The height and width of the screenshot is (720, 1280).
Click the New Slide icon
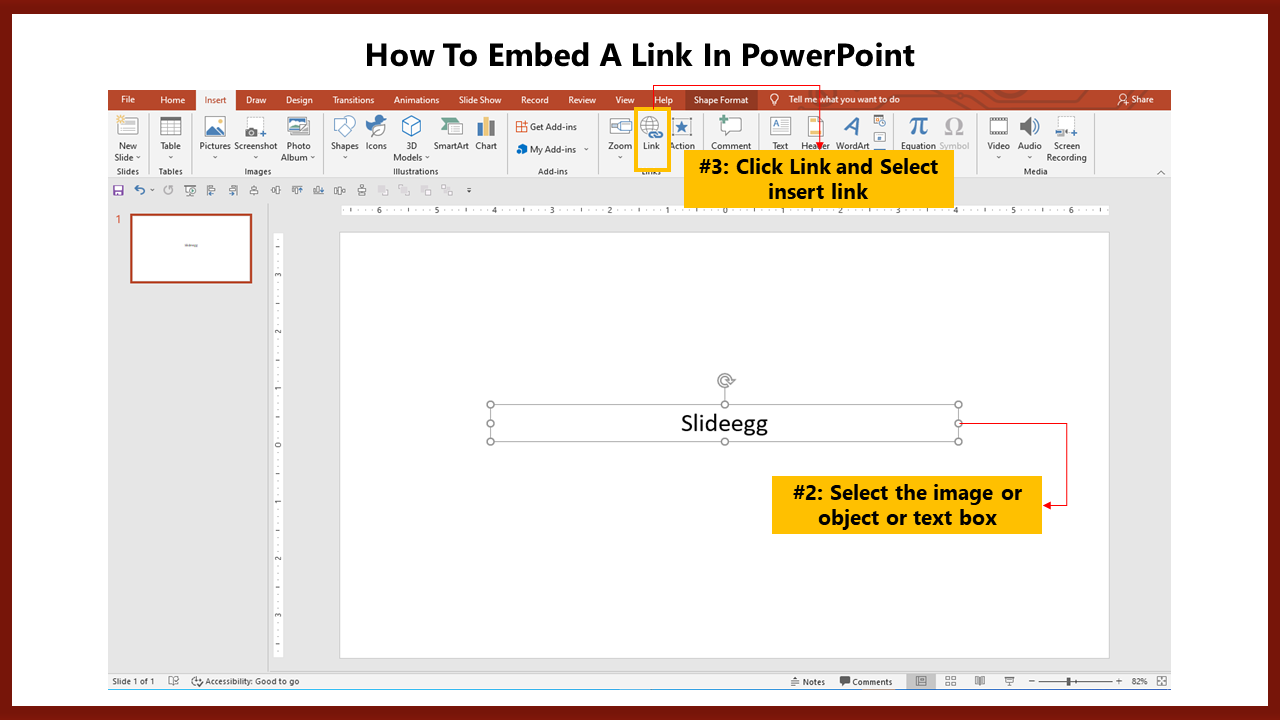[127, 126]
